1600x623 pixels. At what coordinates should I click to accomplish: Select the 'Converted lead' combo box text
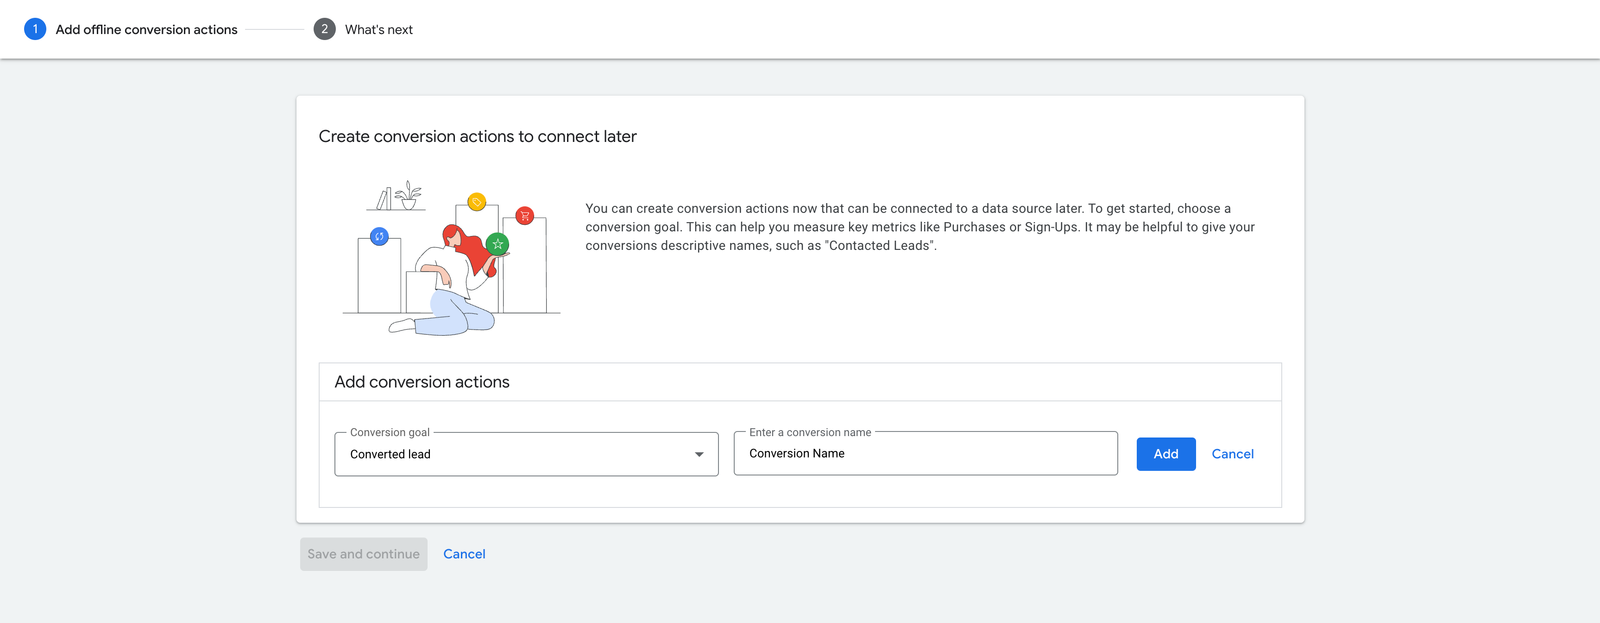click(391, 455)
